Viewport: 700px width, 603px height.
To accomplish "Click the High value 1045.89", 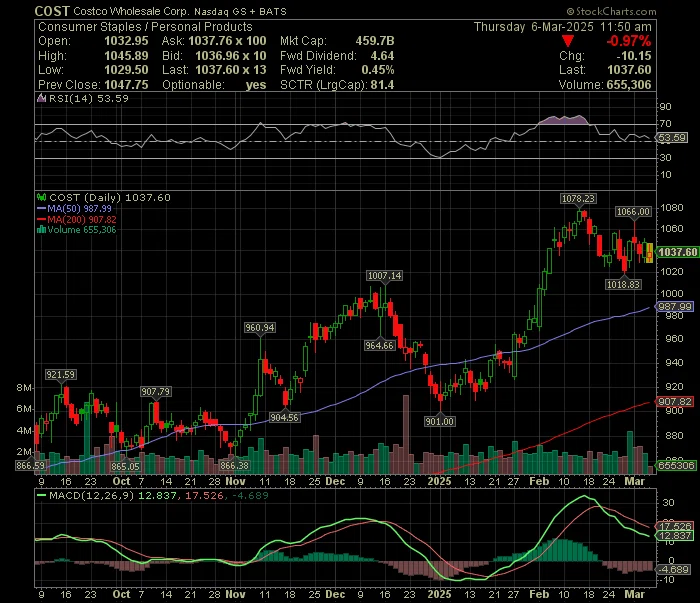I will 126,56.
